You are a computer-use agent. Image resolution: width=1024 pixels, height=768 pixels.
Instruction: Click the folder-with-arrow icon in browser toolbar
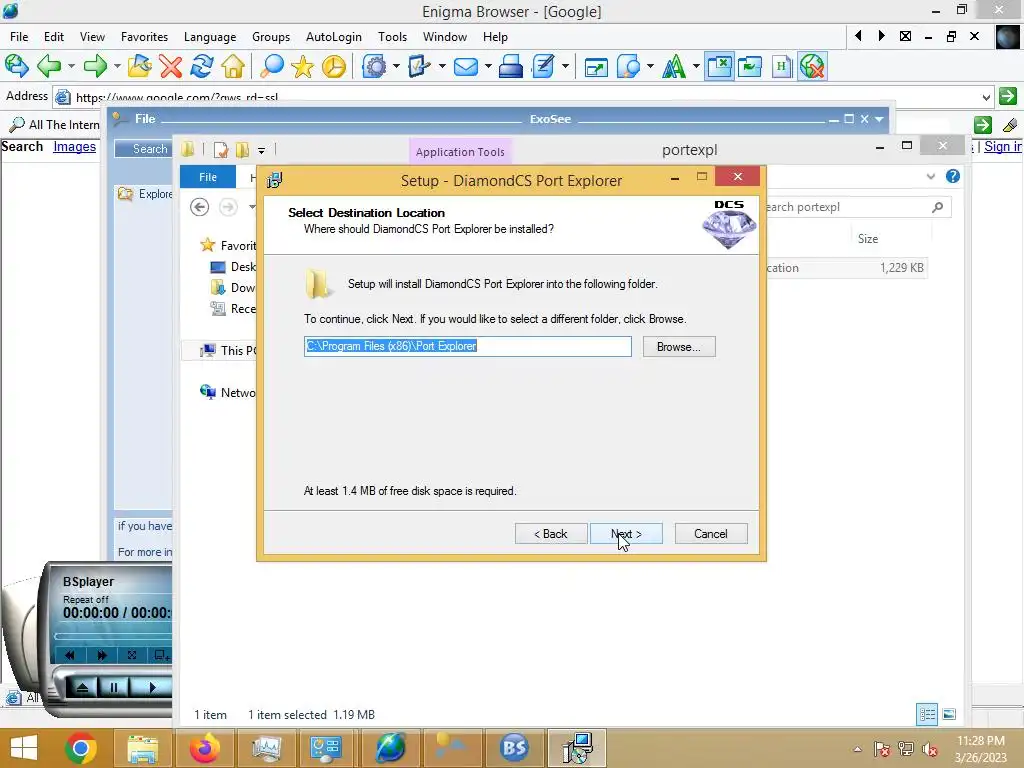(139, 66)
